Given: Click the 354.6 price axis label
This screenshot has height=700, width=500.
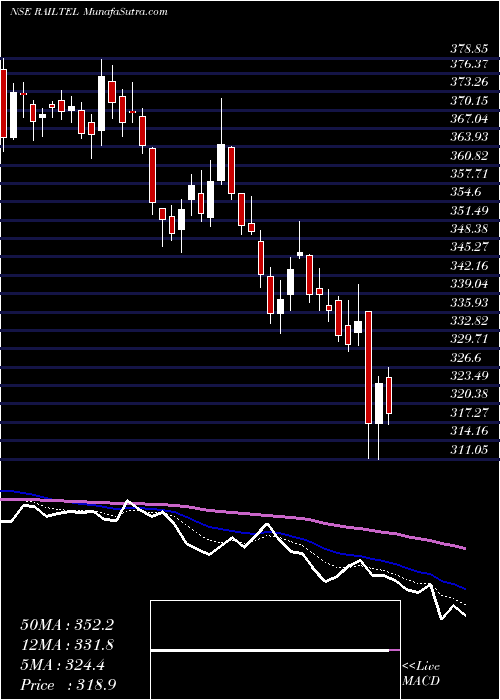Looking at the screenshot, I should click(x=465, y=192).
